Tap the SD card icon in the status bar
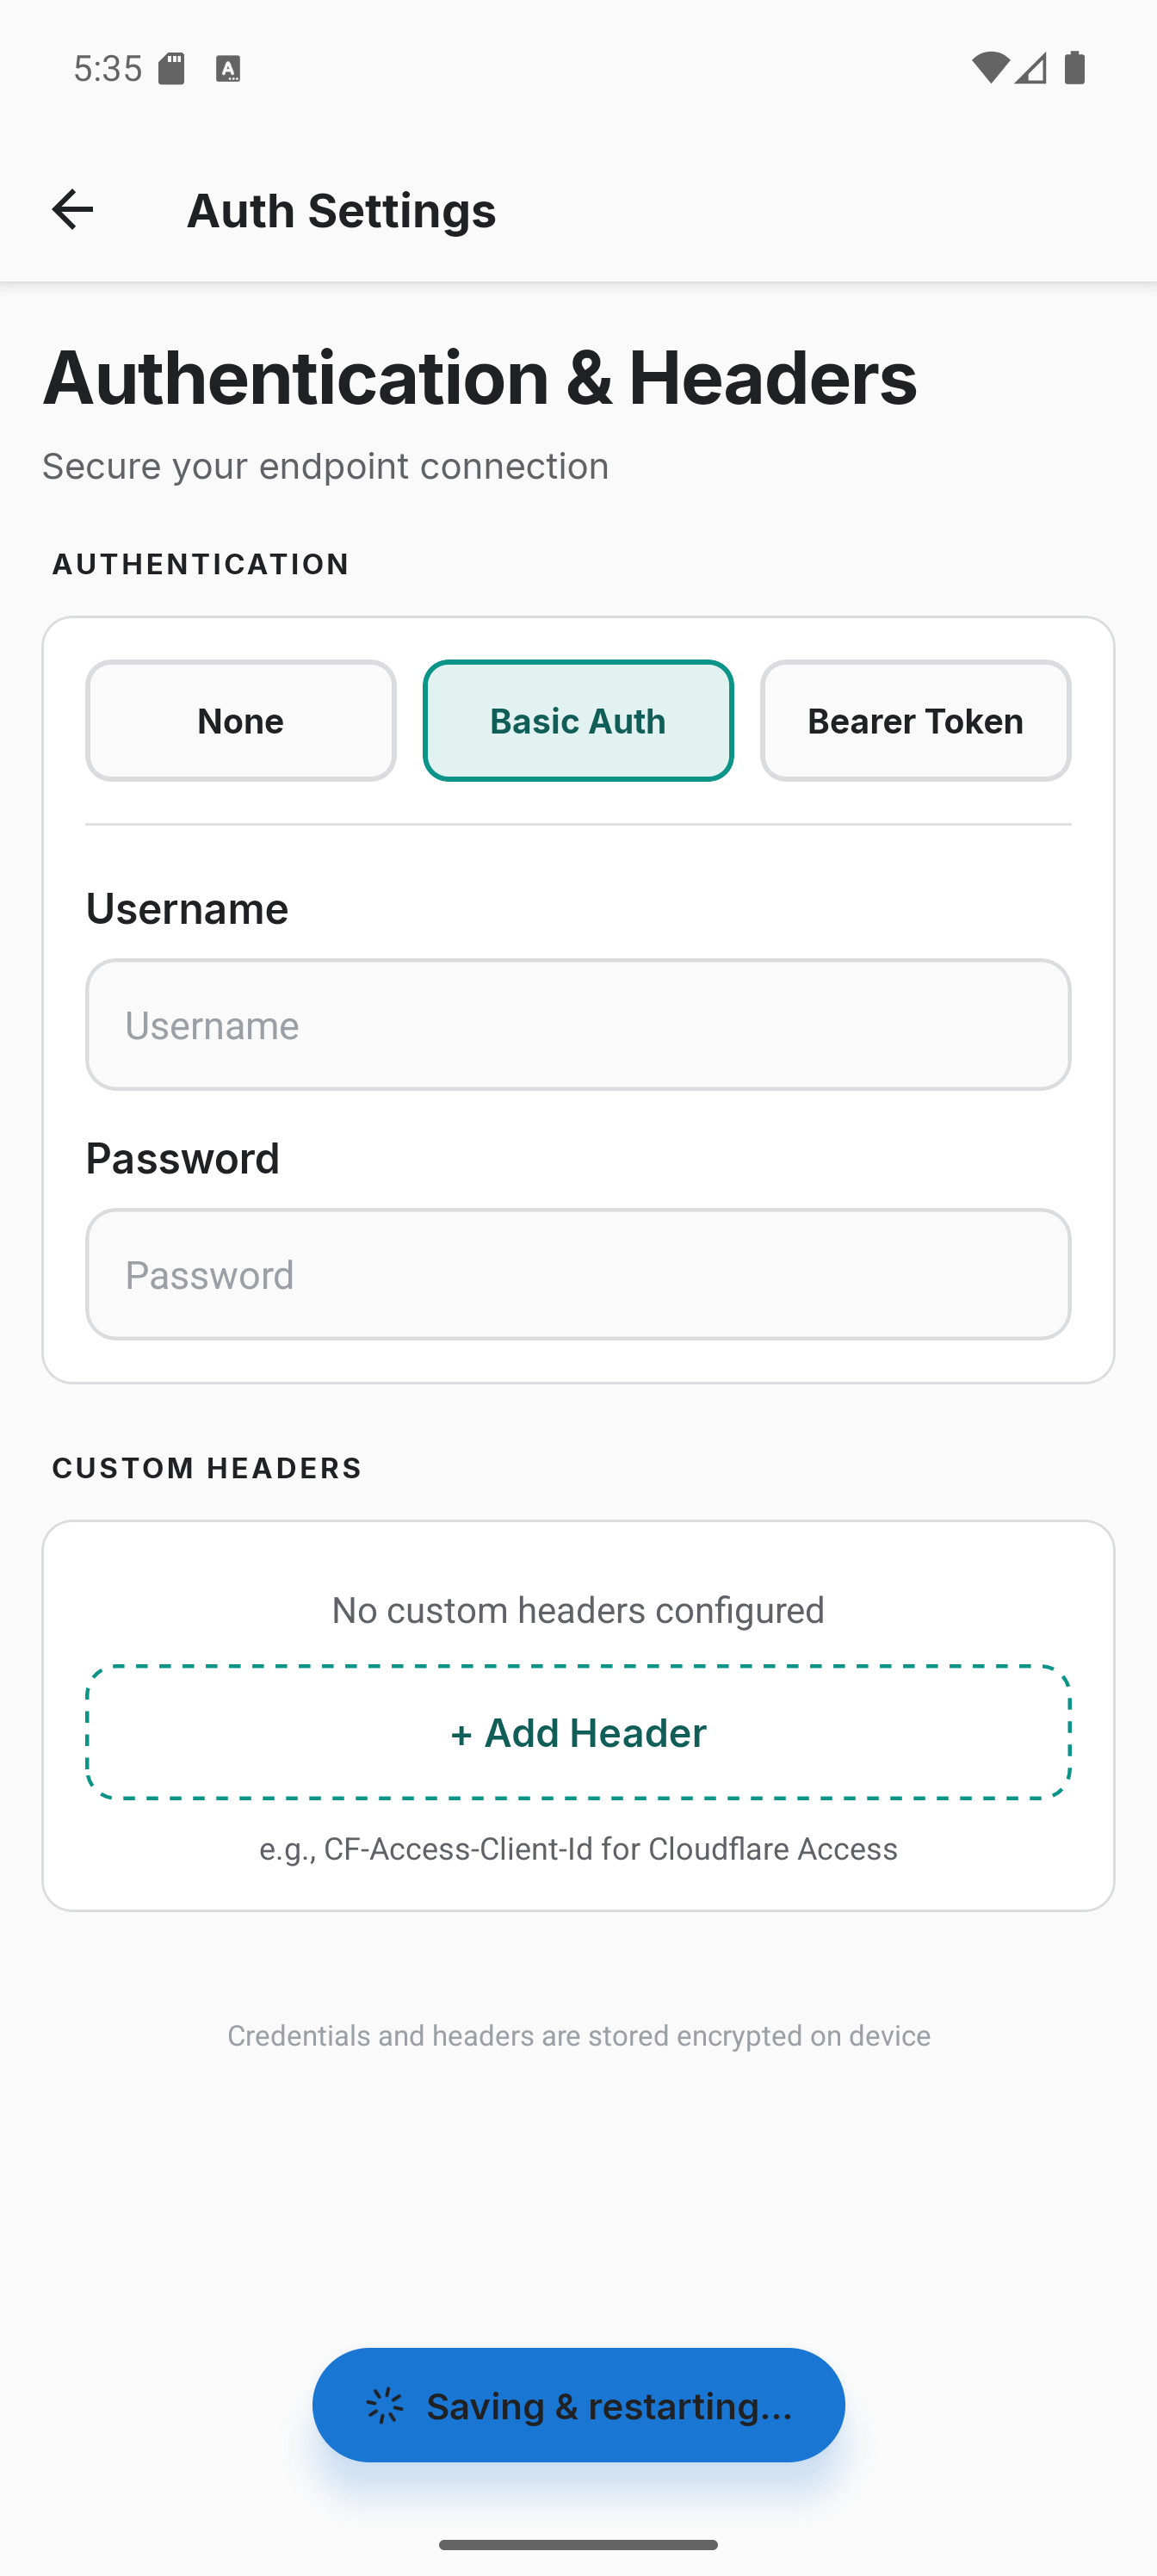1157x2576 pixels. [172, 67]
